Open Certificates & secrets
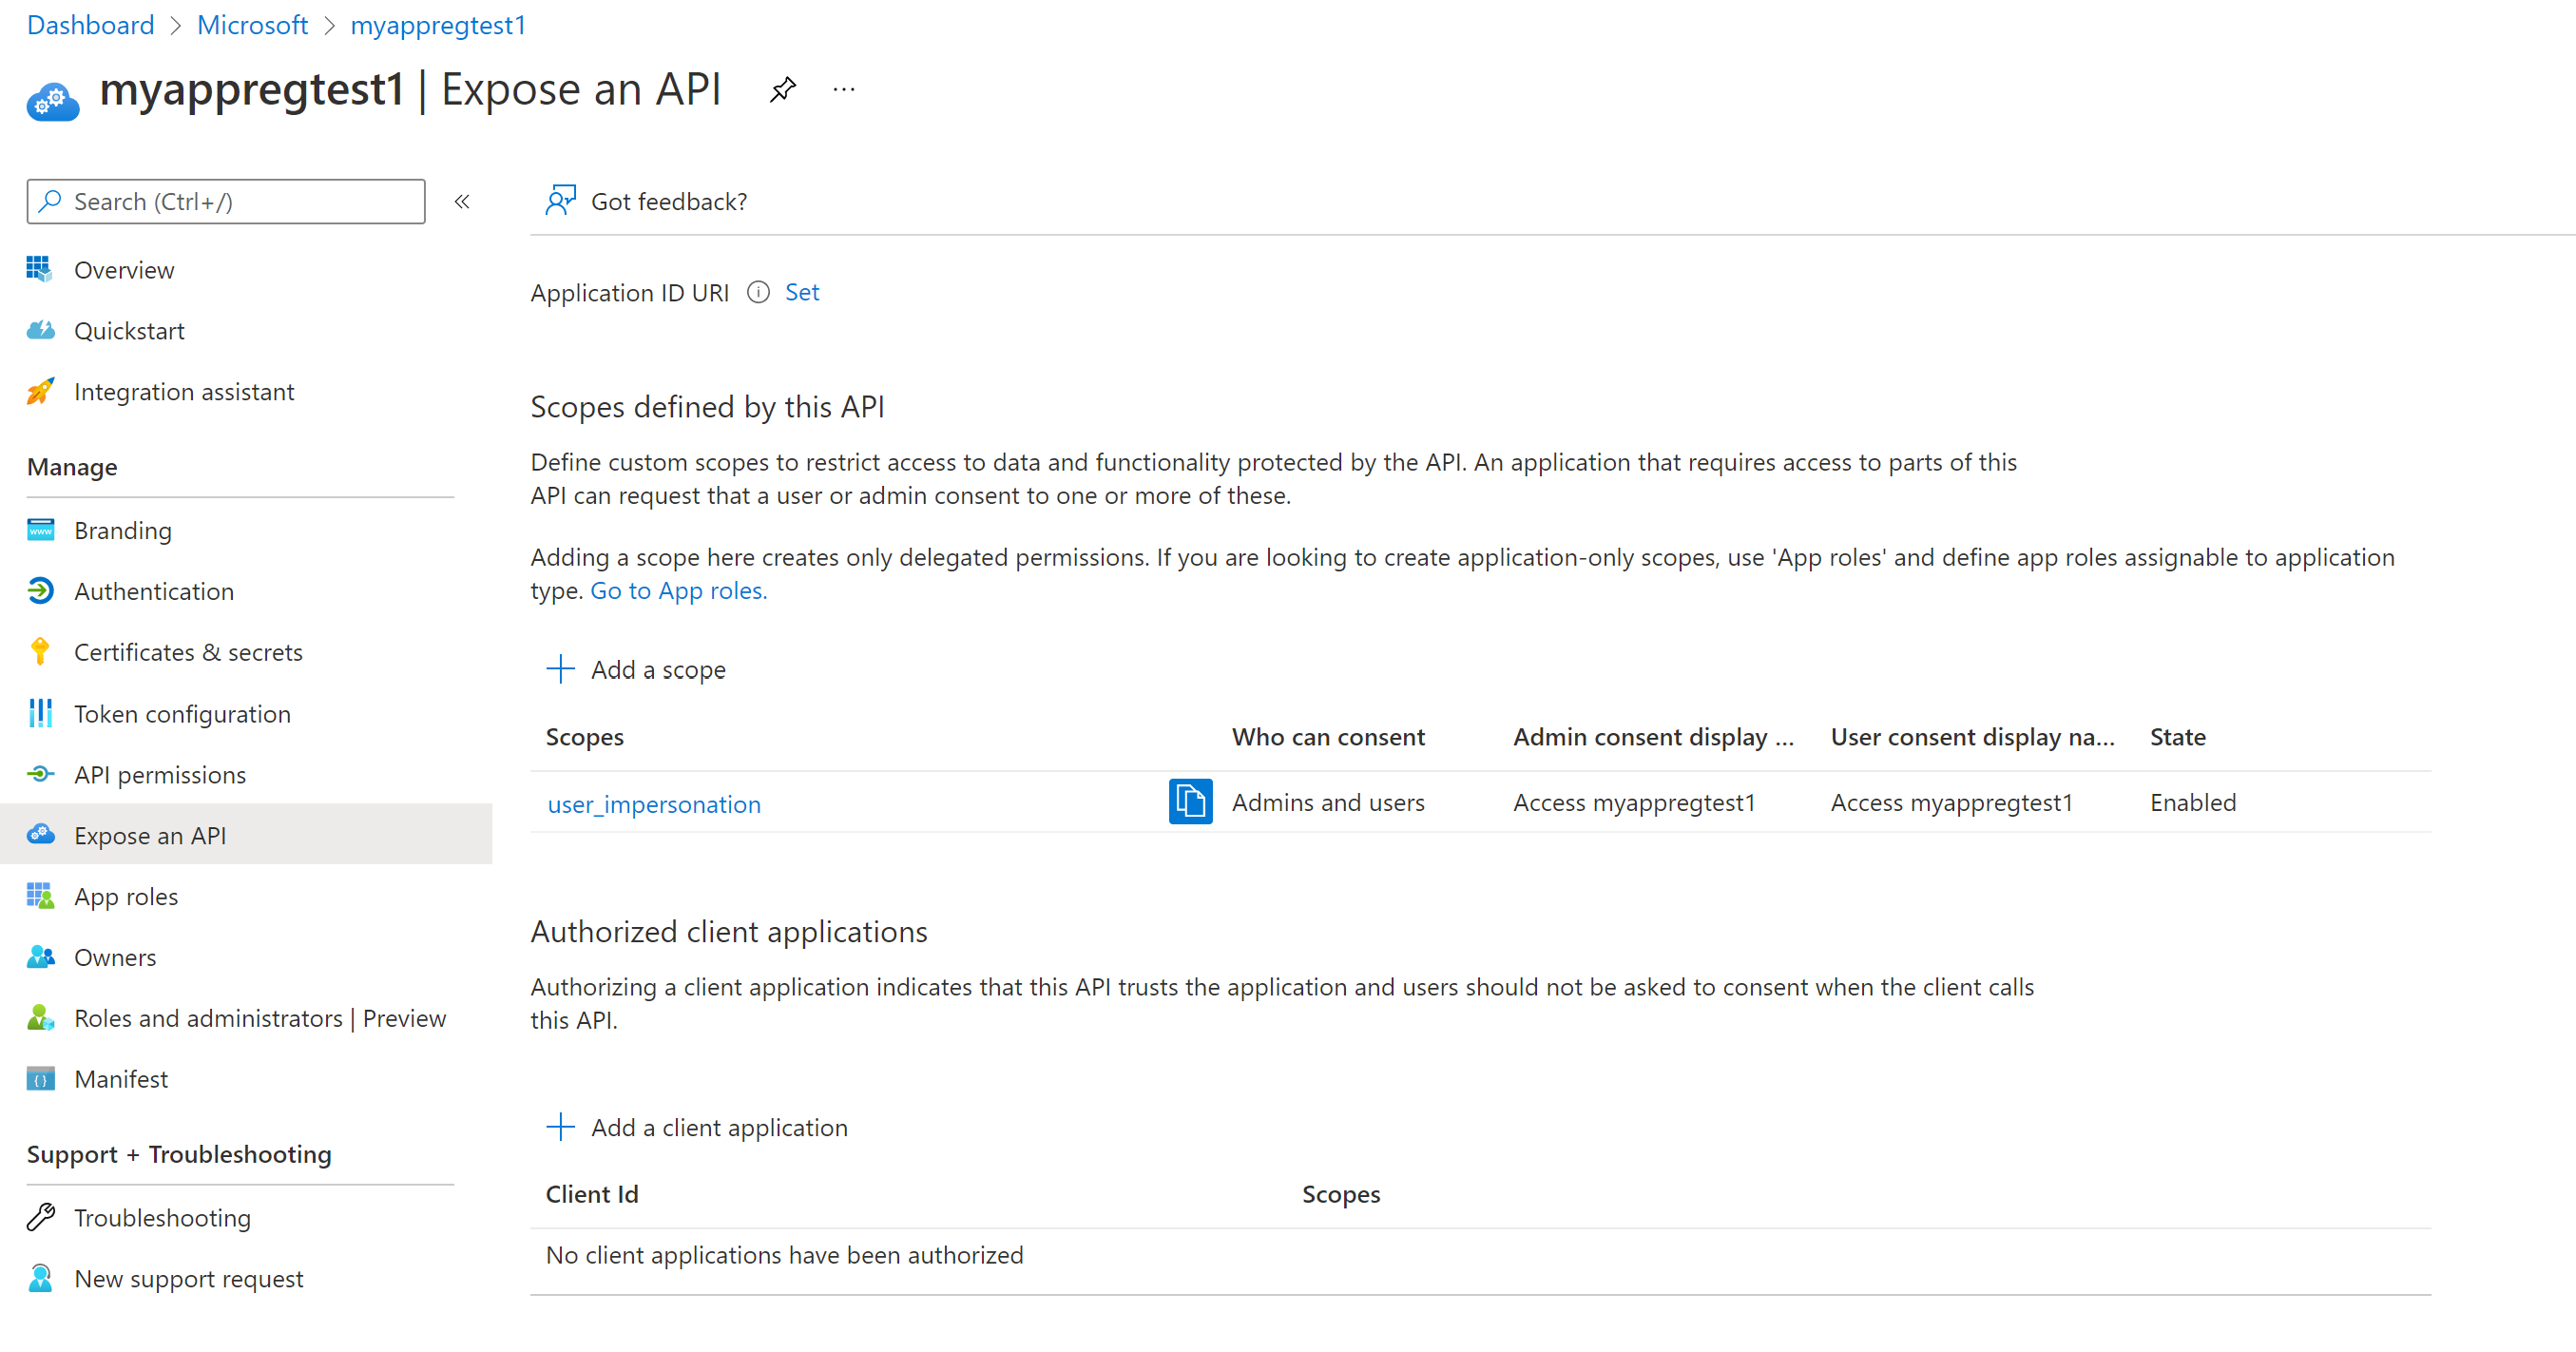The height and width of the screenshot is (1352, 2576). tap(188, 653)
